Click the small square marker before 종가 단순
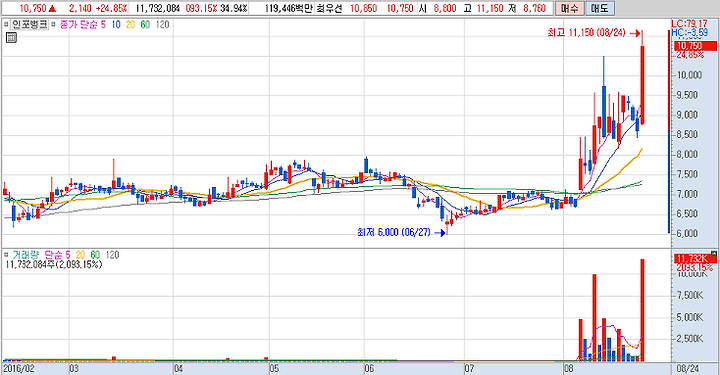The image size is (720, 375). point(54,24)
